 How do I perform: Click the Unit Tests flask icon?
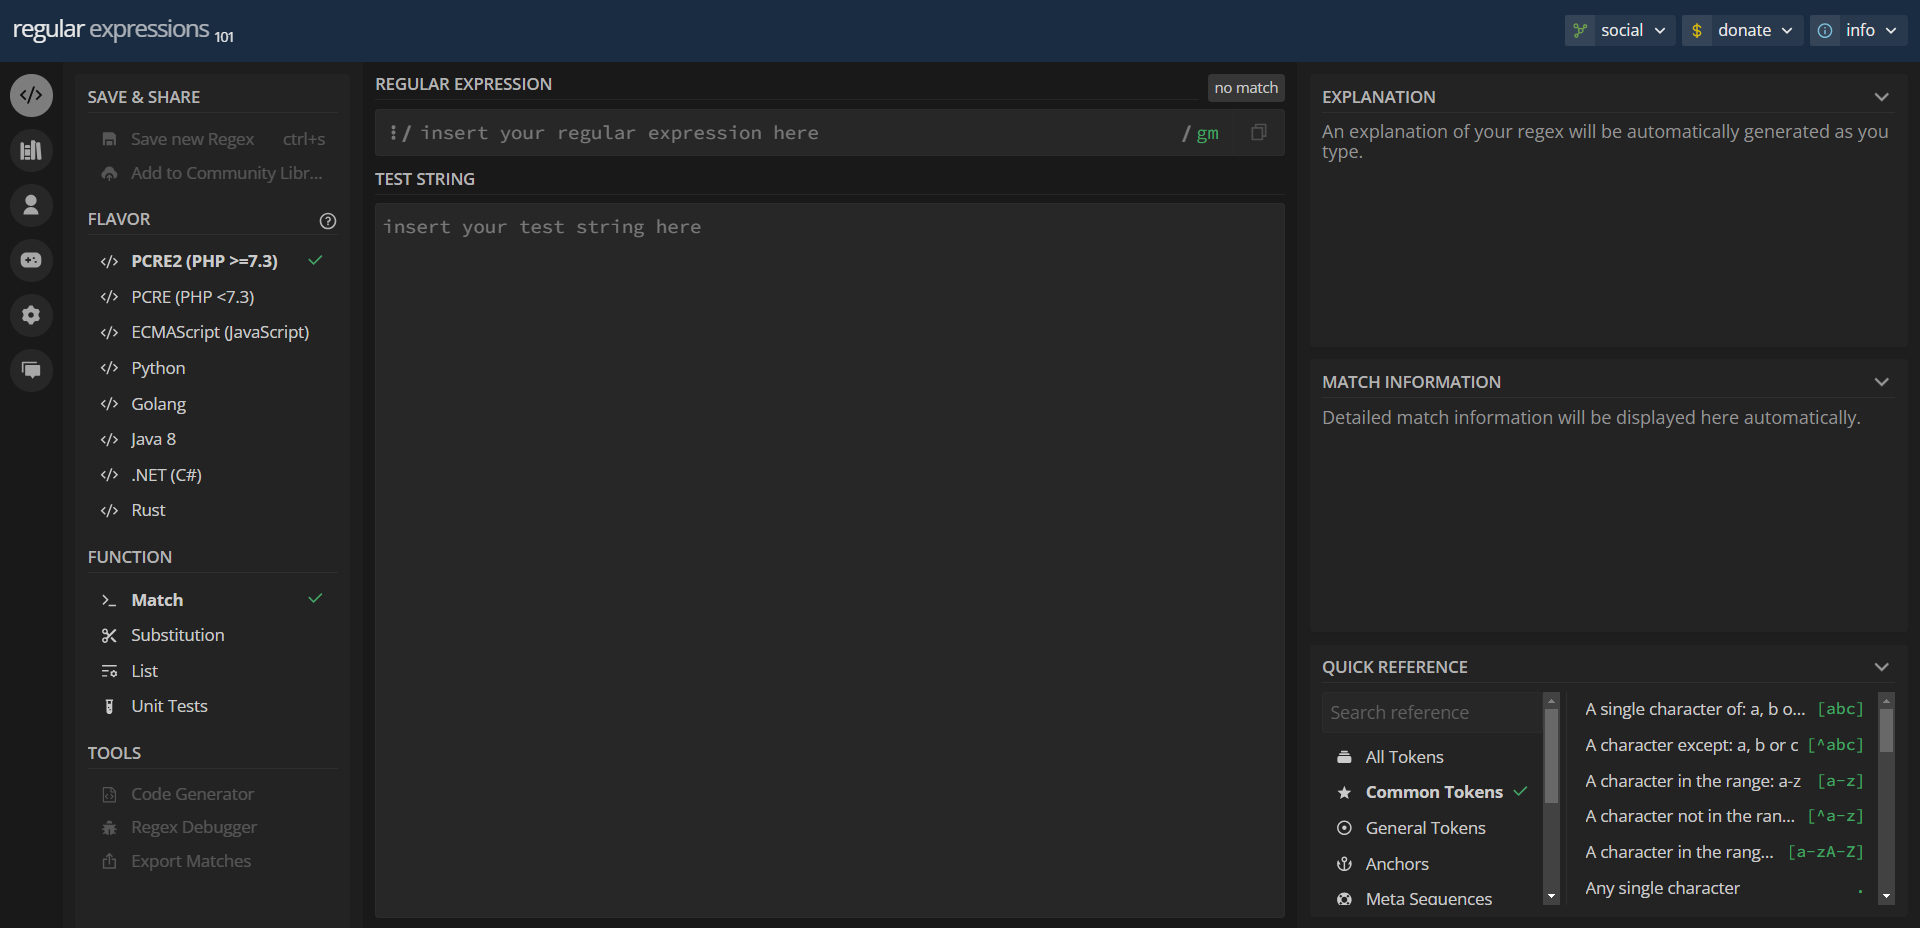(x=110, y=706)
